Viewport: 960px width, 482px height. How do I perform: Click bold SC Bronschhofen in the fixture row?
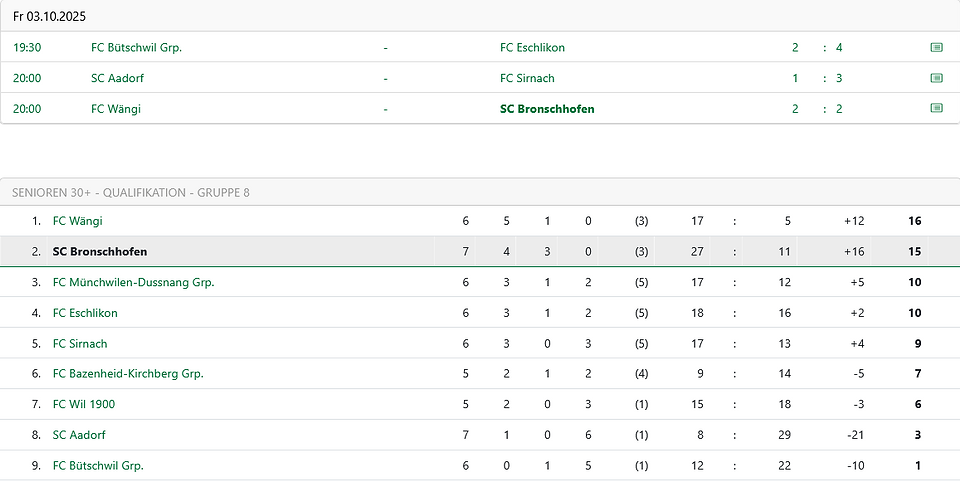[547, 109]
